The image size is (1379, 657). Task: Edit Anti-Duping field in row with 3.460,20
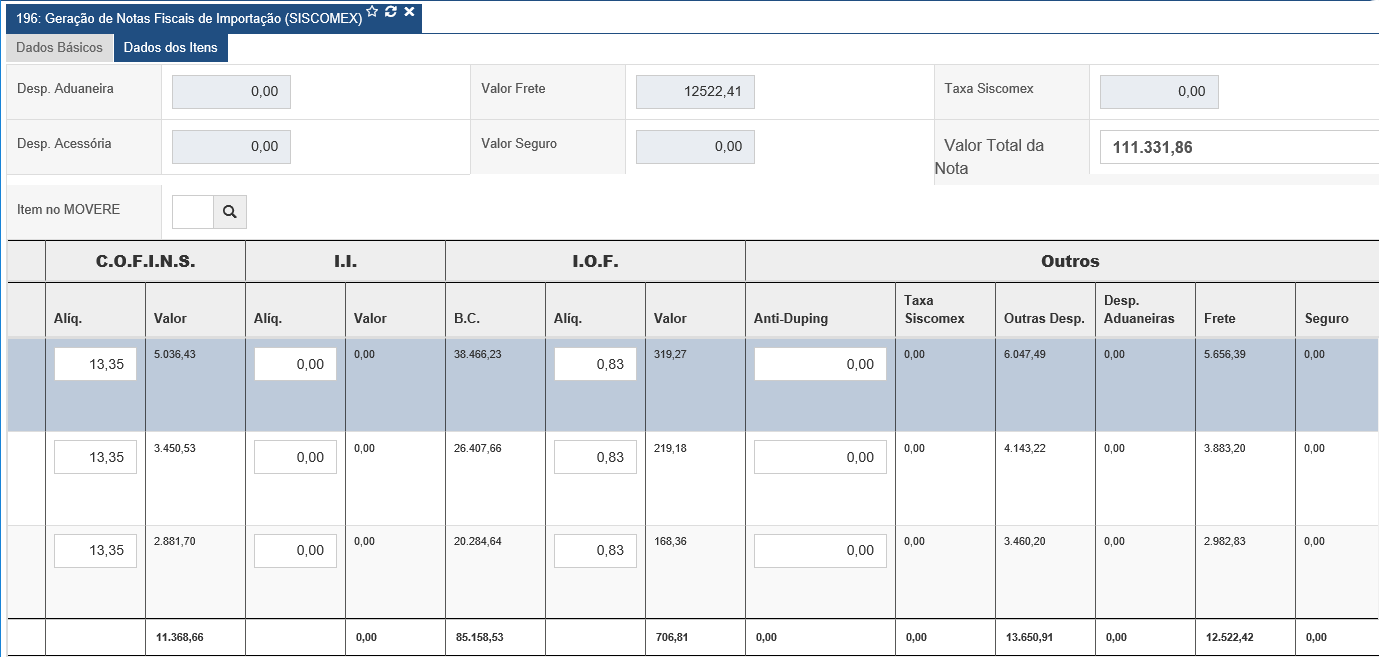820,550
